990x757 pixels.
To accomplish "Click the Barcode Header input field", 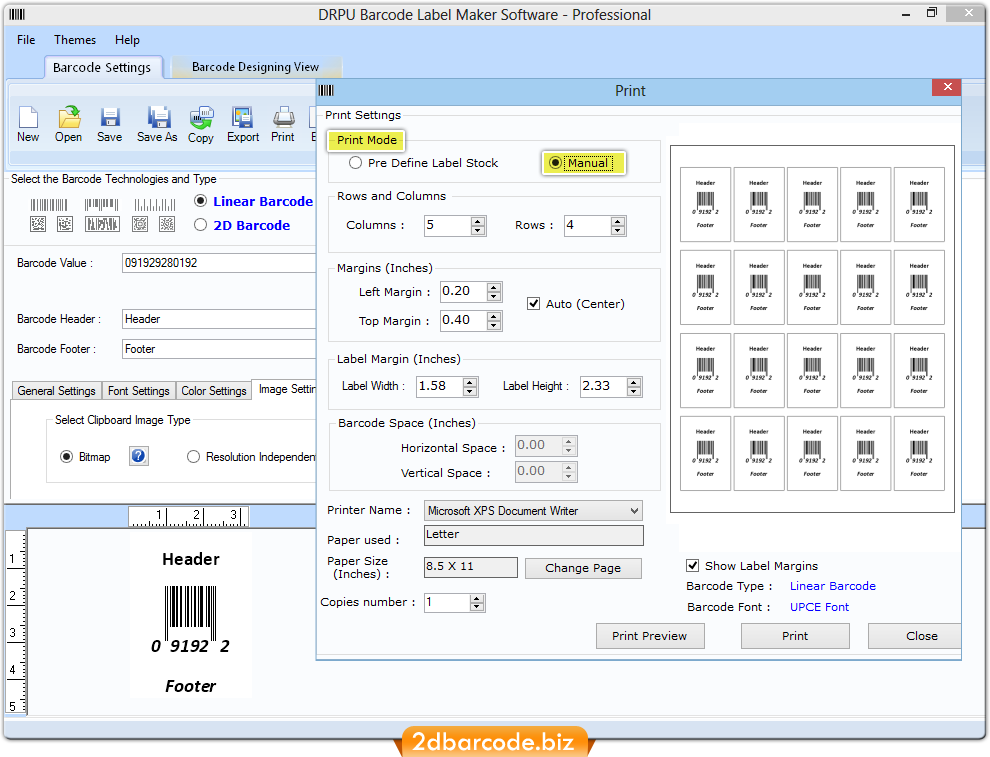I will point(219,319).
